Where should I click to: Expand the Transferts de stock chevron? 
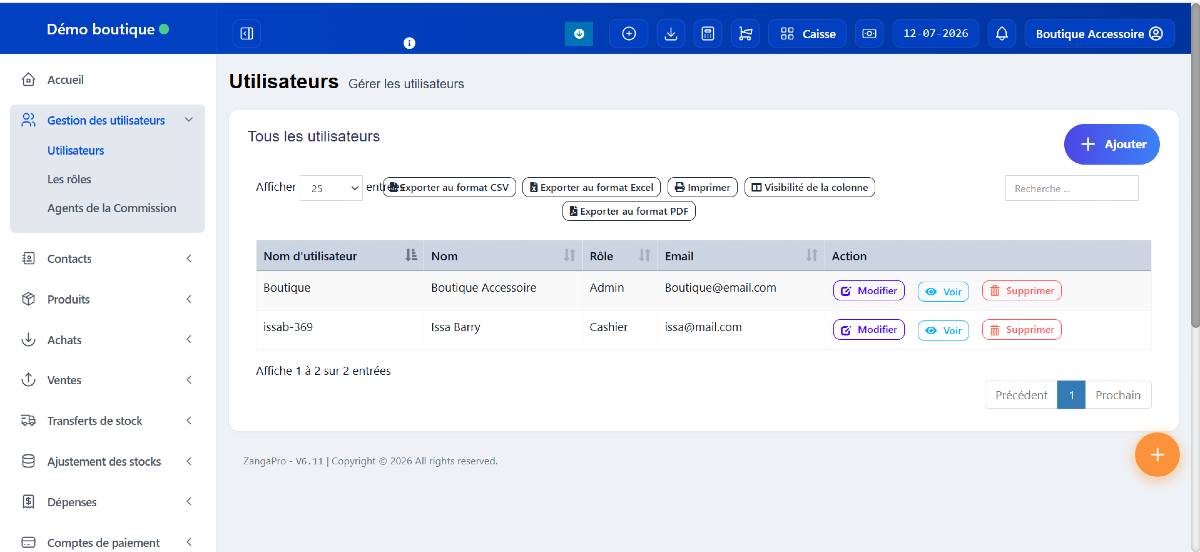[x=189, y=421]
